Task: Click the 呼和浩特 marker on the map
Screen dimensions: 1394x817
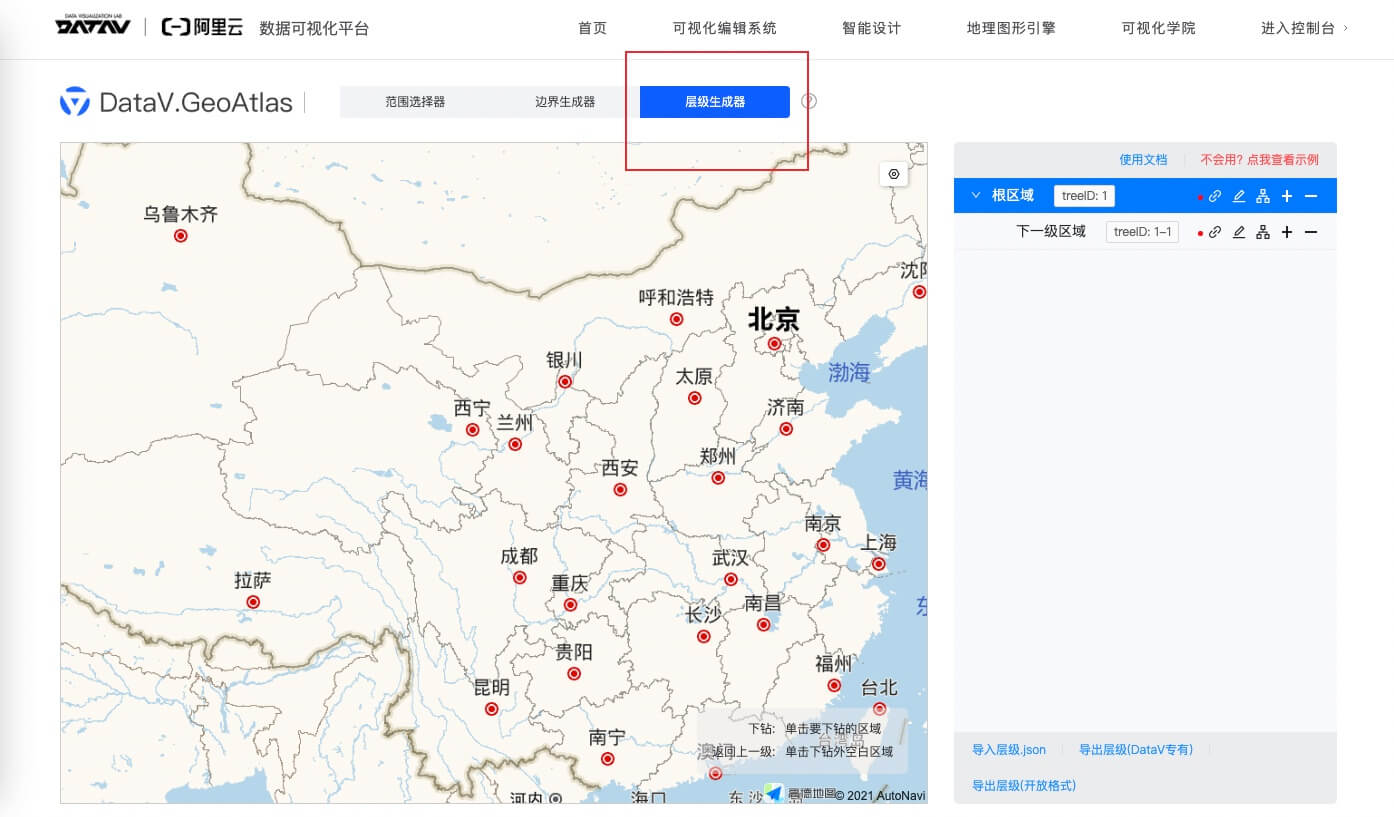Action: coord(677,319)
